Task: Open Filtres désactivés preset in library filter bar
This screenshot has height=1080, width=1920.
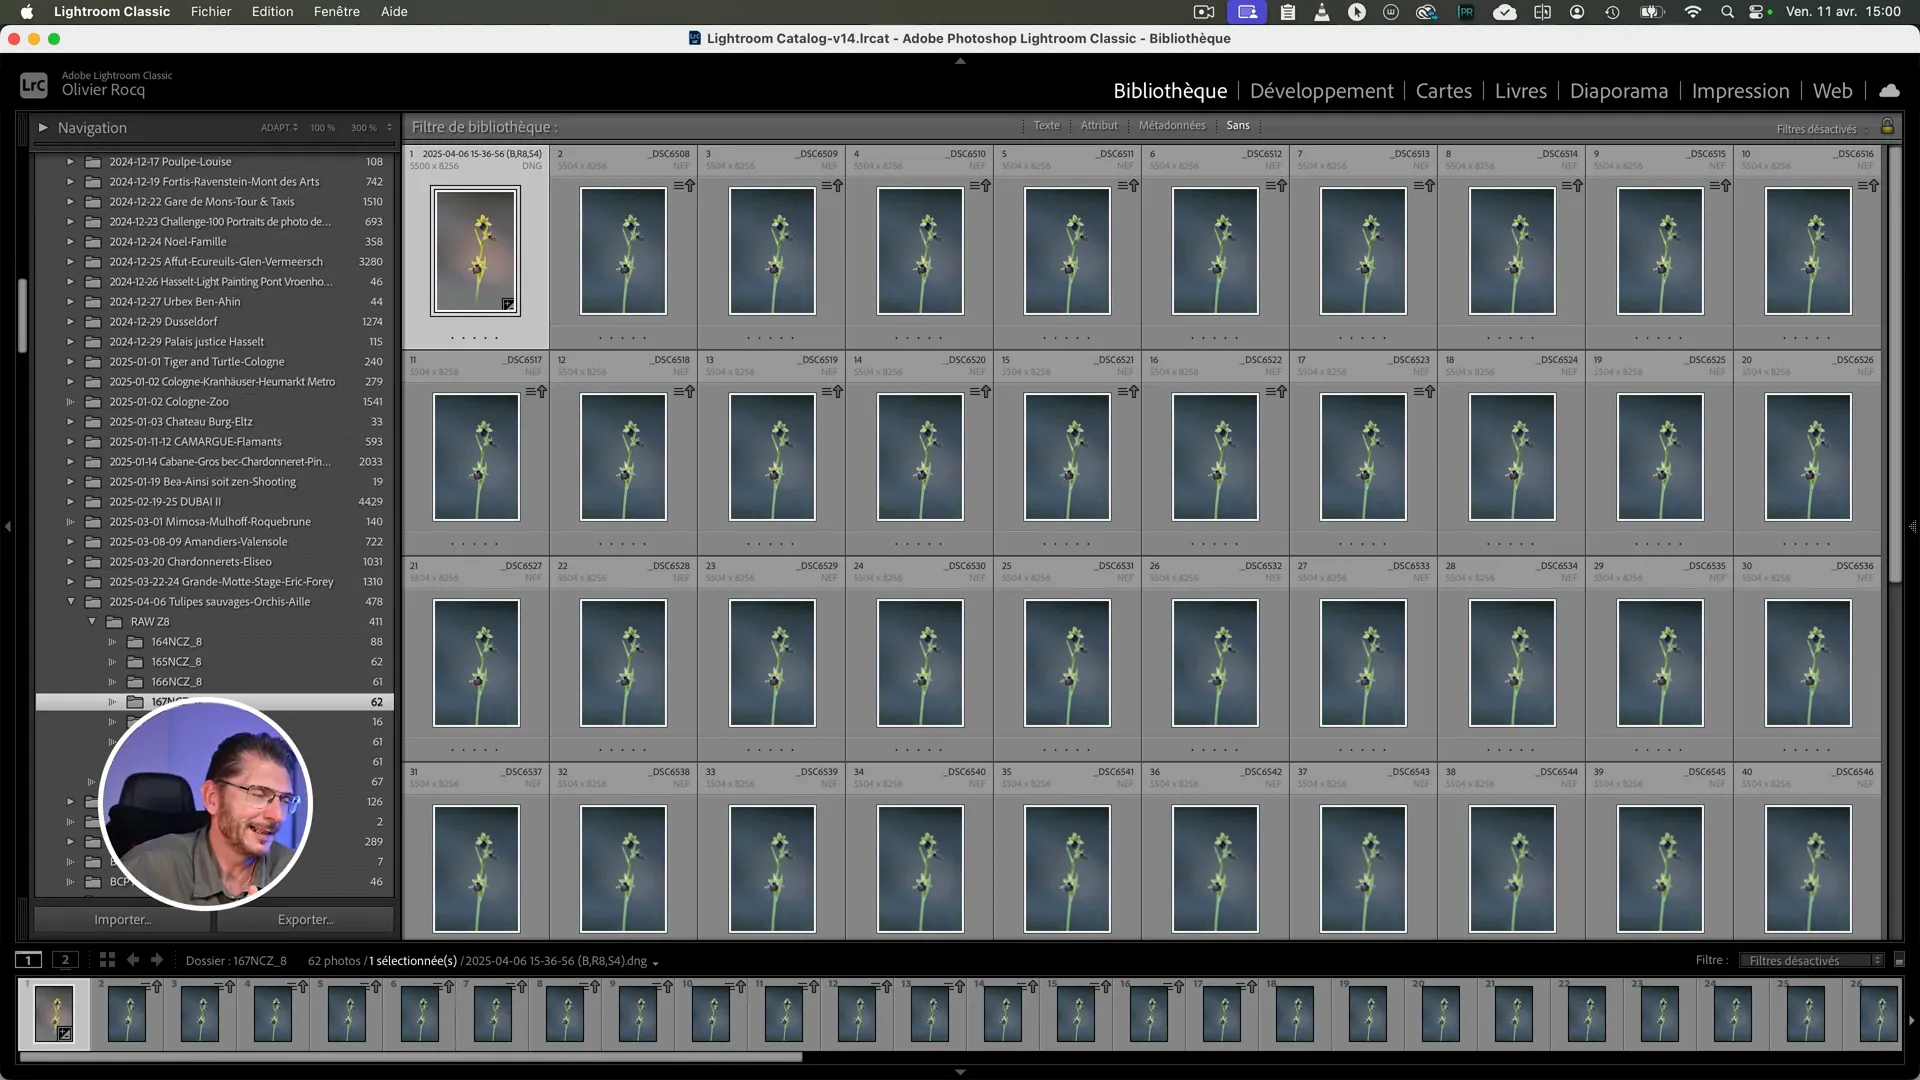Action: click(1821, 129)
